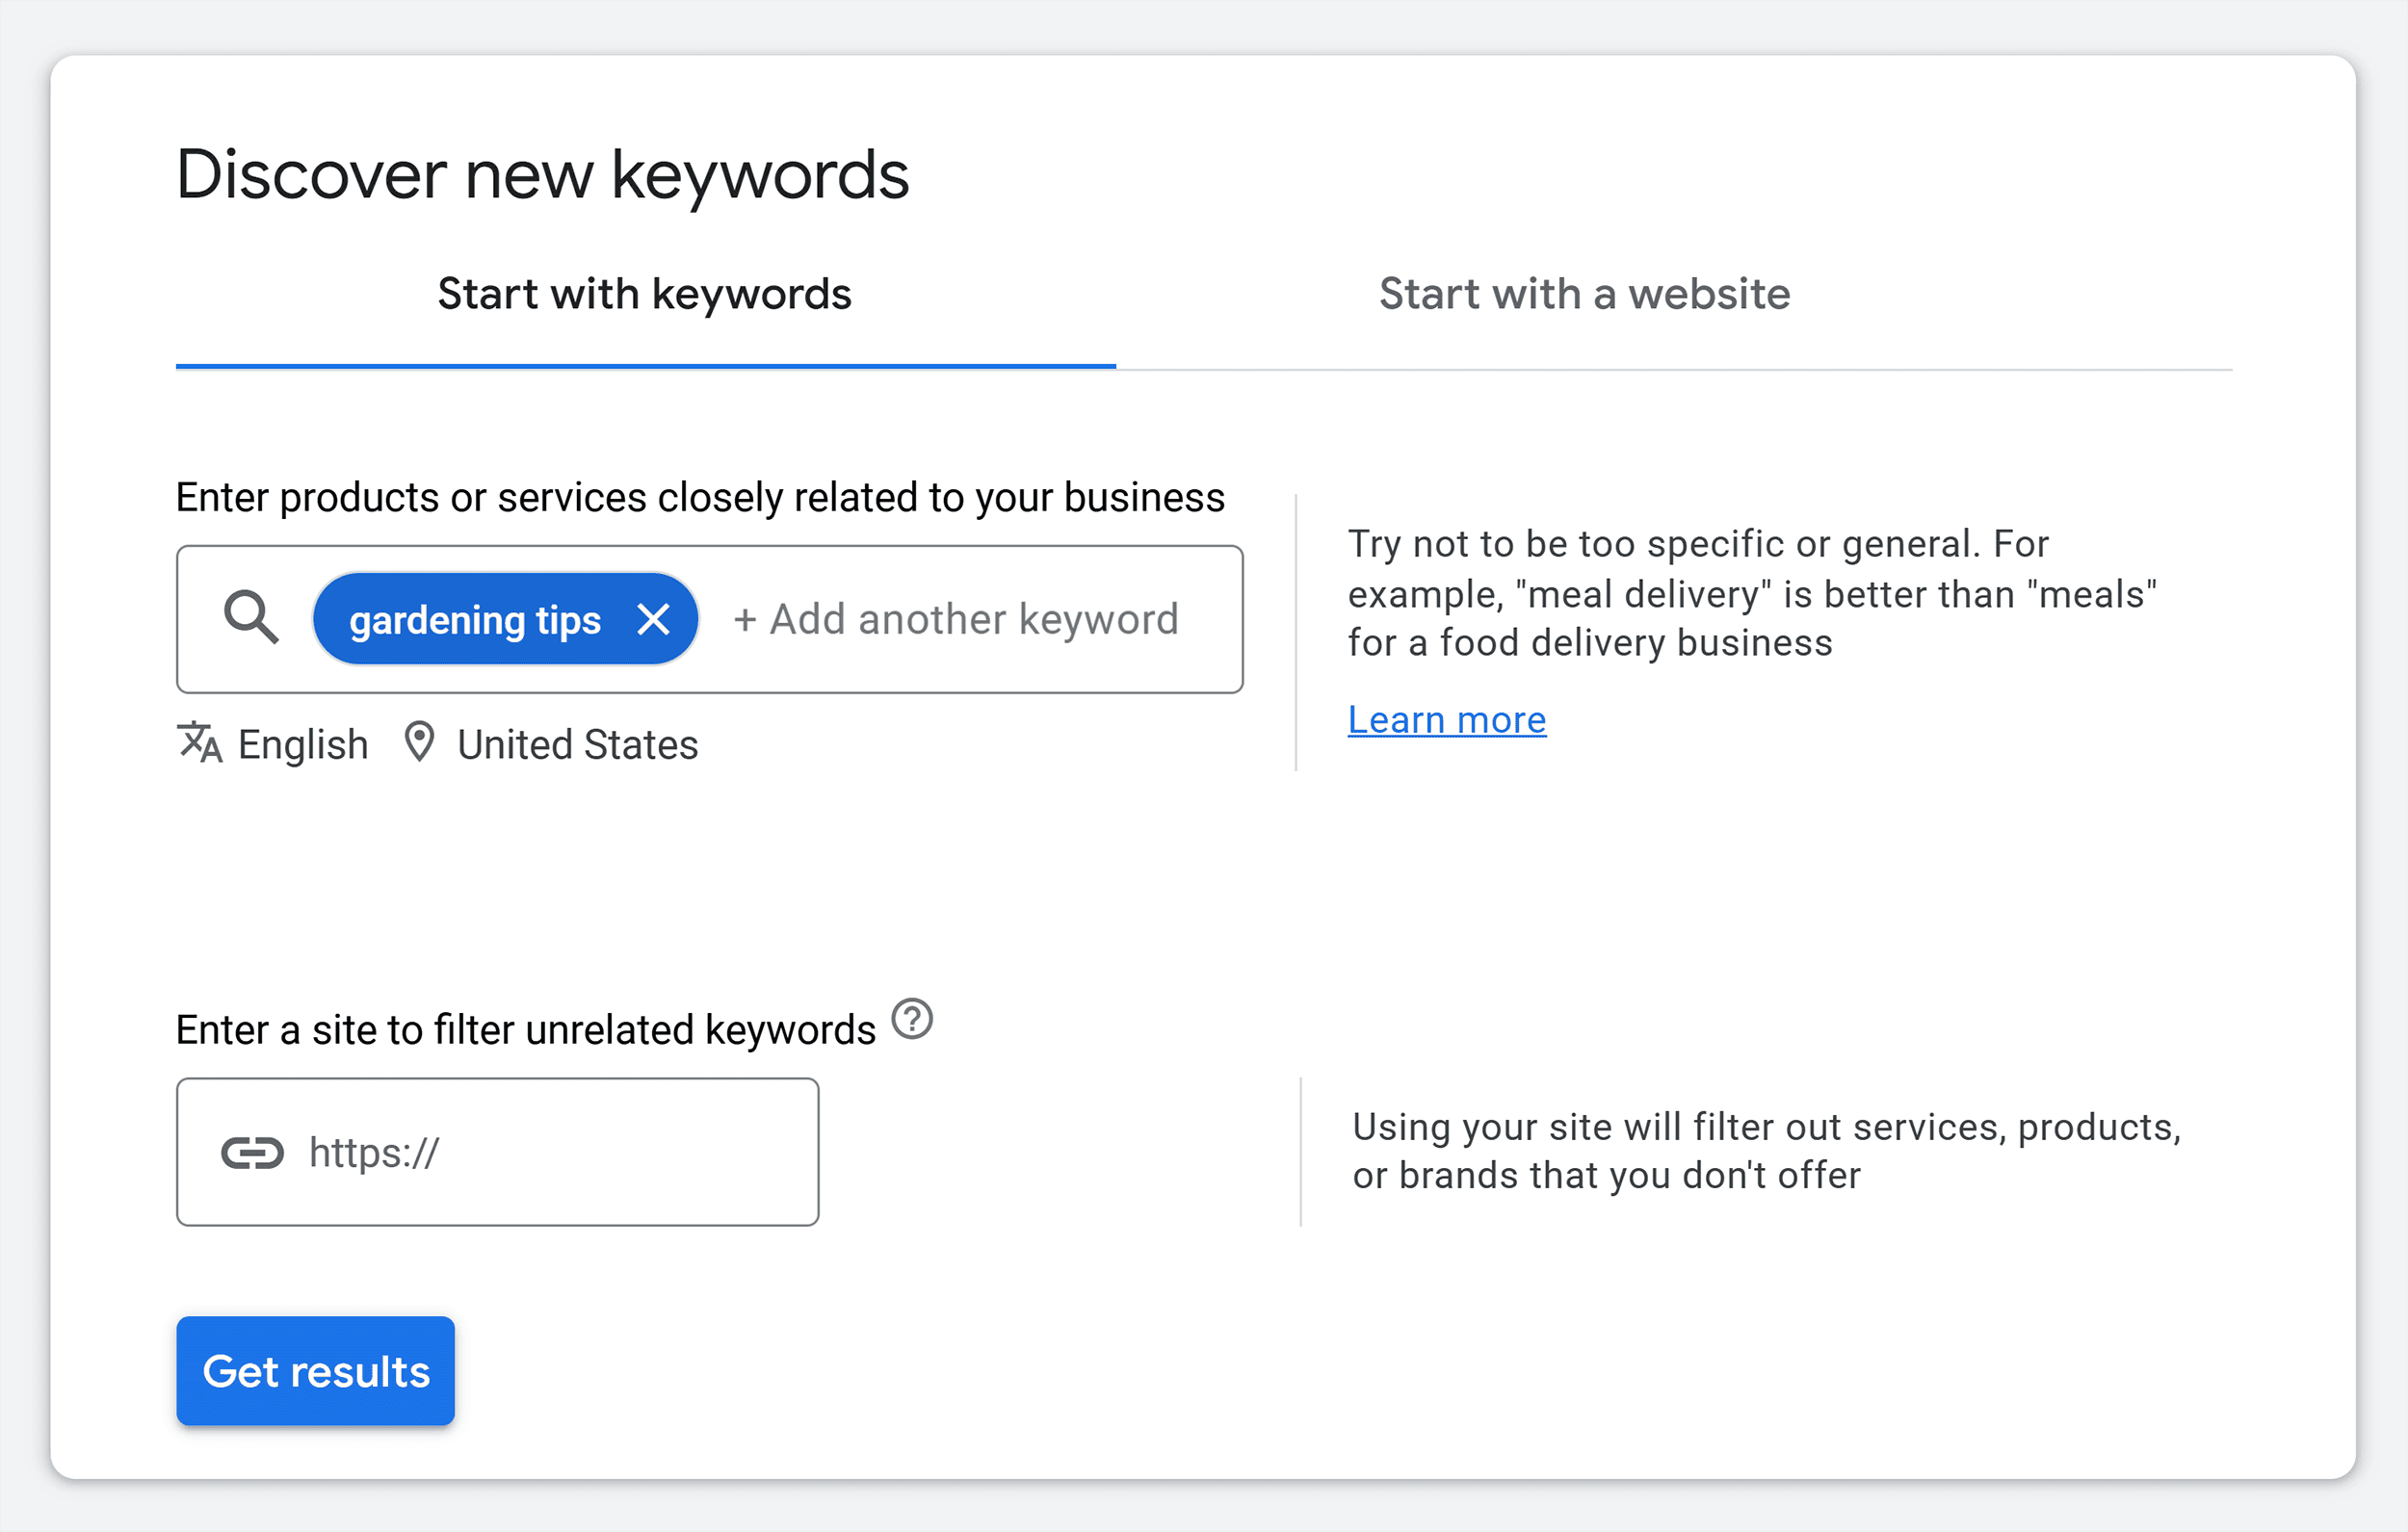Screen dimensions: 2408x1532
Task: Click the magnifying glass search icon
Action: pos(250,618)
